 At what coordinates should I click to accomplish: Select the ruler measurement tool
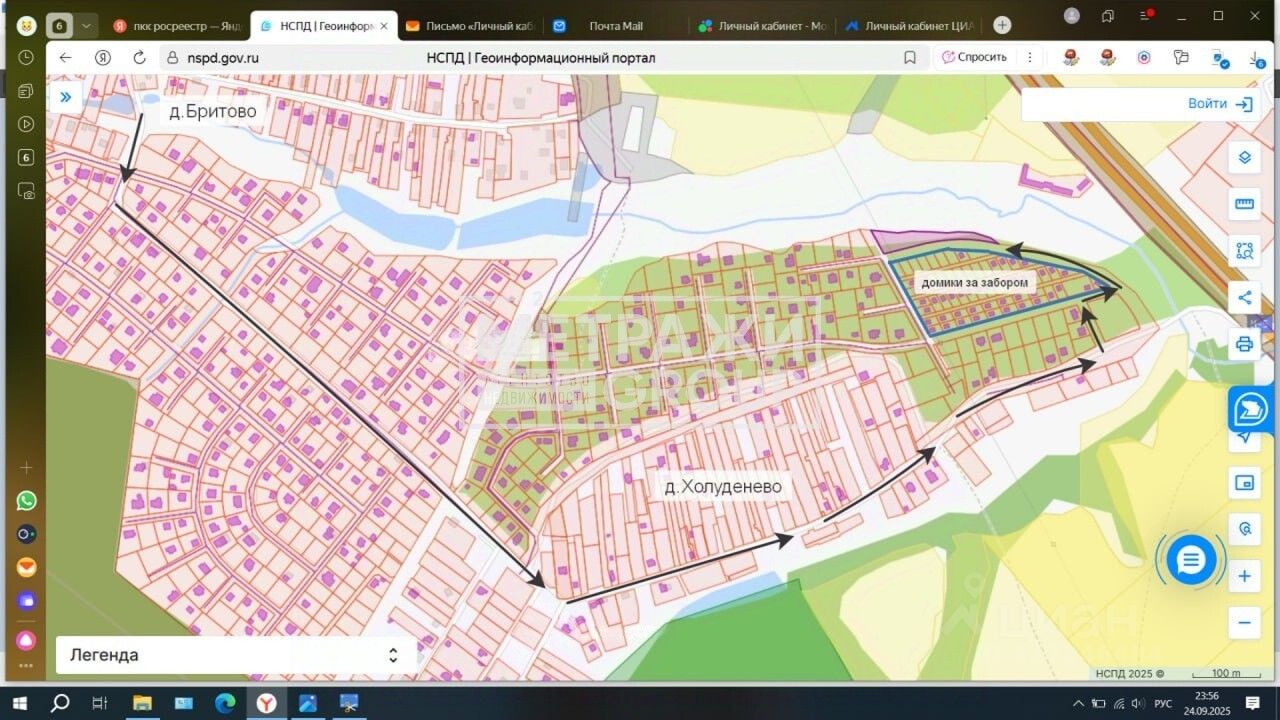click(x=1244, y=205)
